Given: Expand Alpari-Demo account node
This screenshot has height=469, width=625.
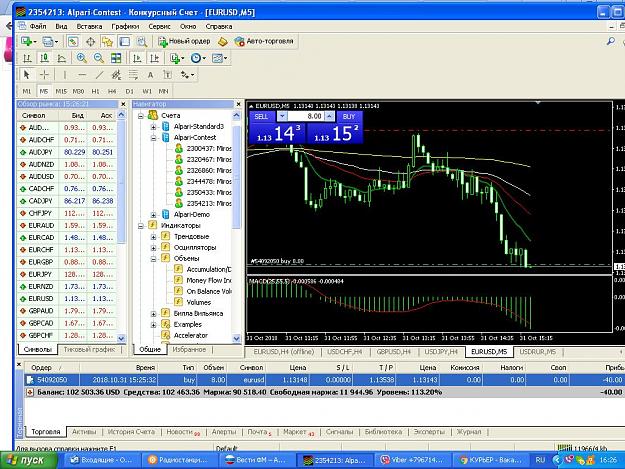Looking at the screenshot, I should point(153,215).
